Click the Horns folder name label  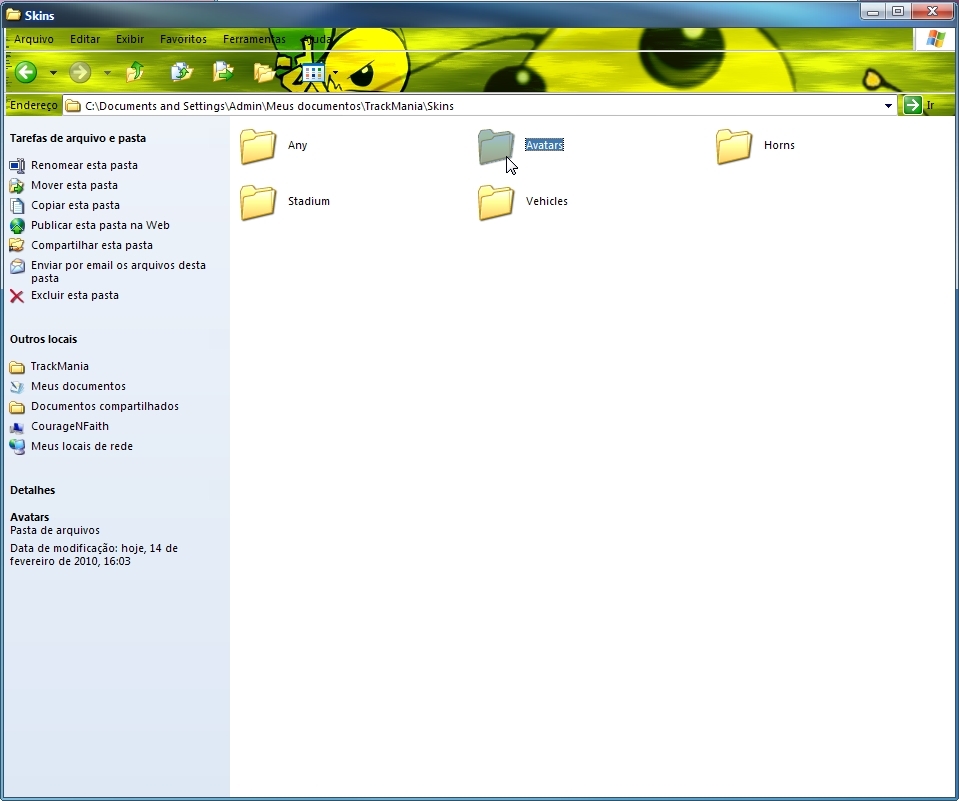pyautogui.click(x=779, y=145)
